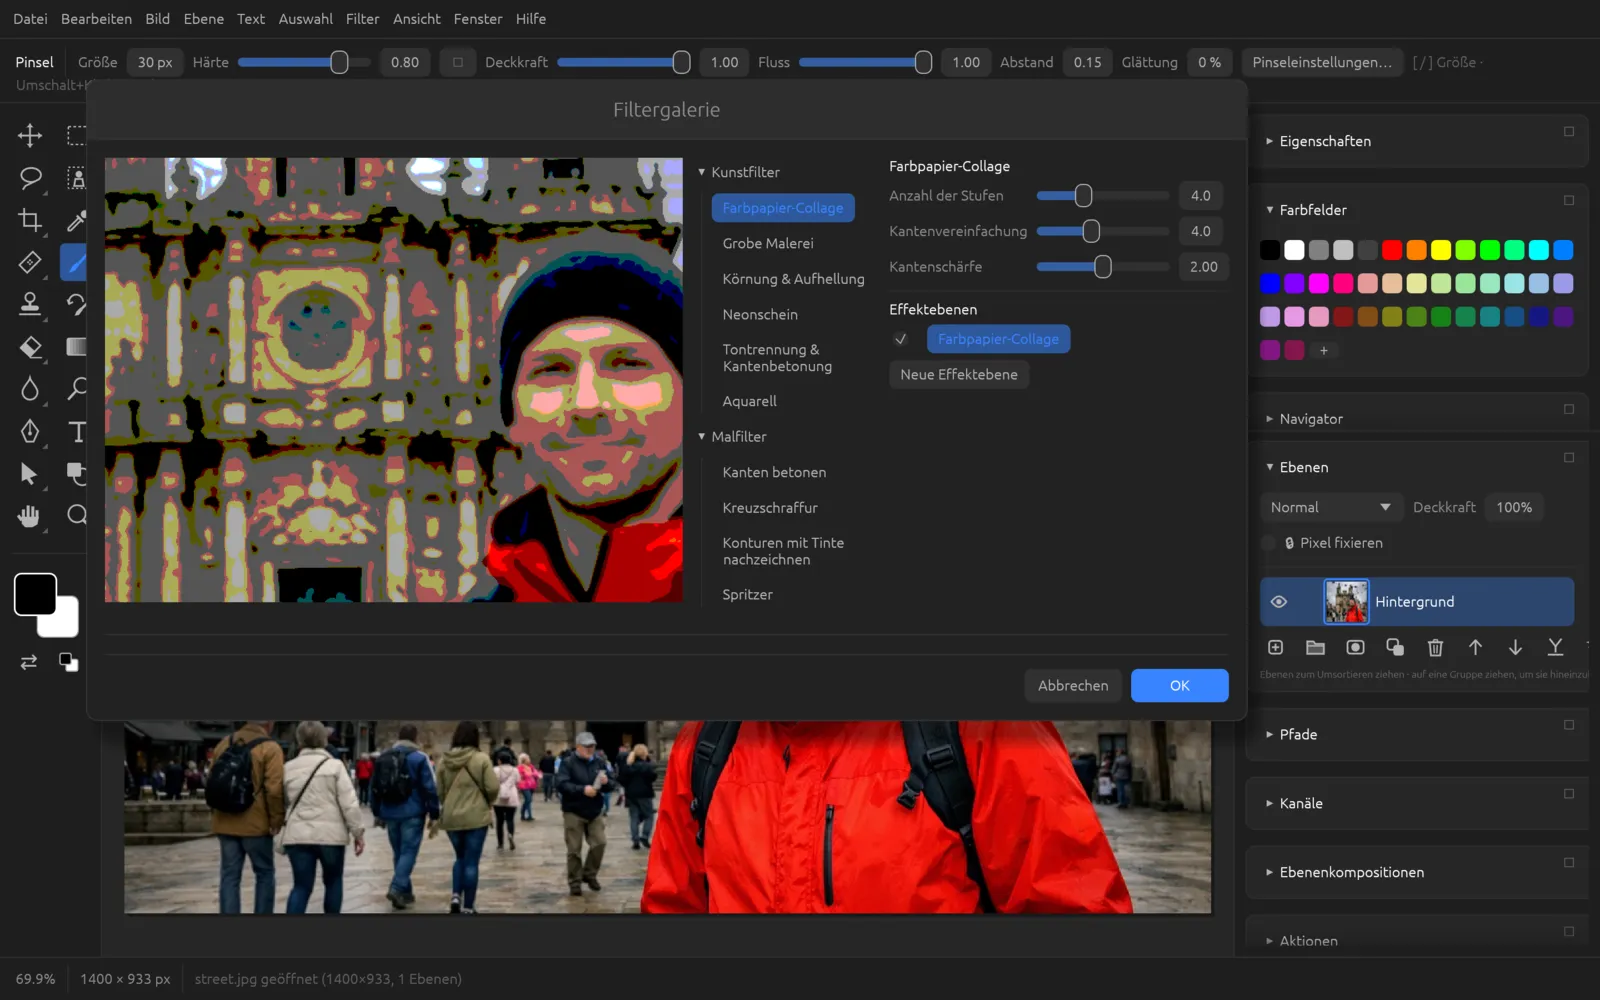
Task: Click the Kantenschärfe slider handle
Action: point(1102,267)
